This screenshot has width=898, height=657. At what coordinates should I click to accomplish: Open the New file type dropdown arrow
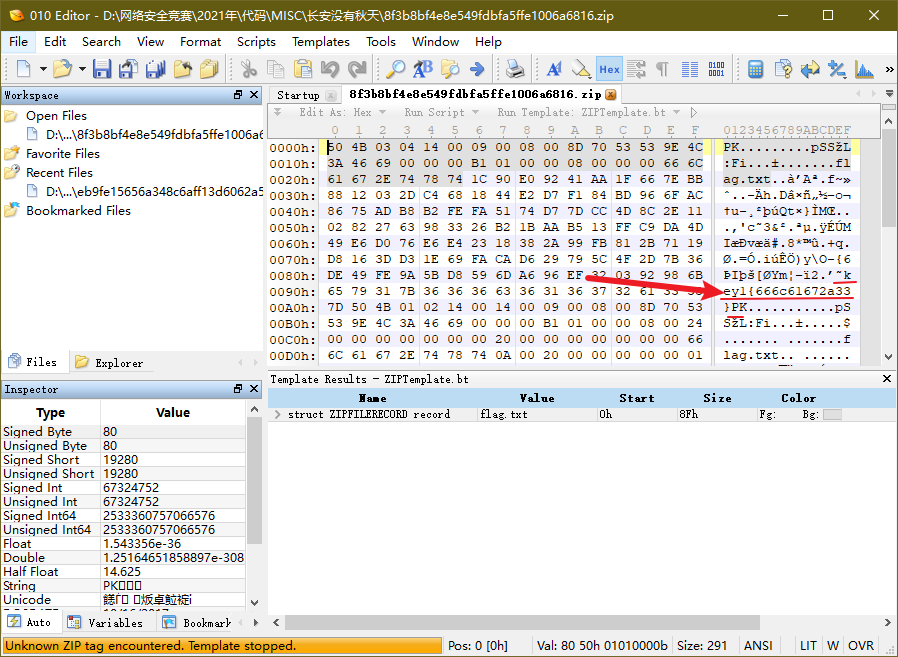pyautogui.click(x=43, y=69)
